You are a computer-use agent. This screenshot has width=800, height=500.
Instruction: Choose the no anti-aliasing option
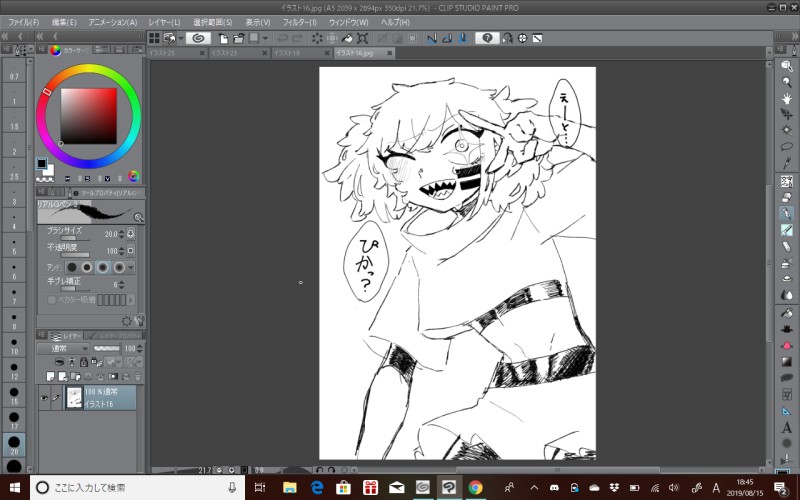72,267
